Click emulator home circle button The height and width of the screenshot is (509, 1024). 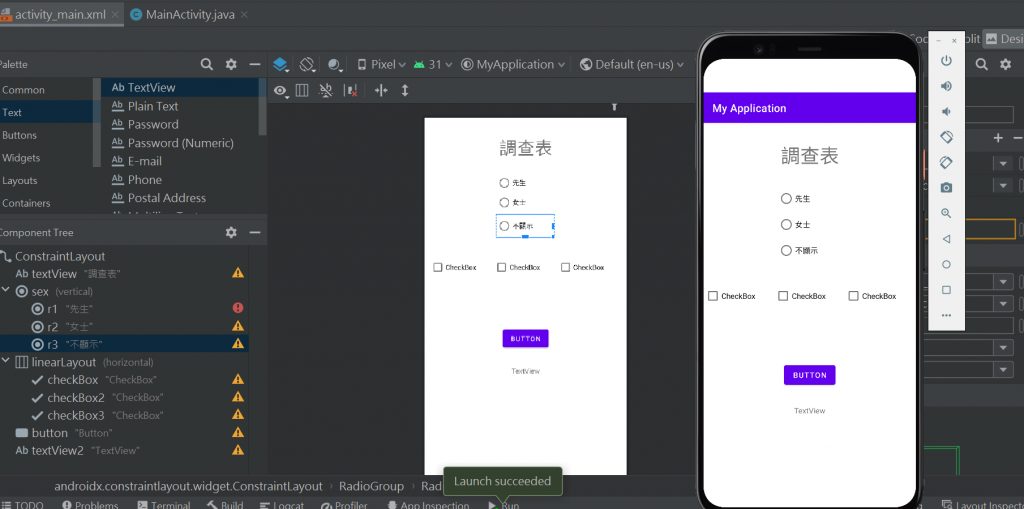946,265
